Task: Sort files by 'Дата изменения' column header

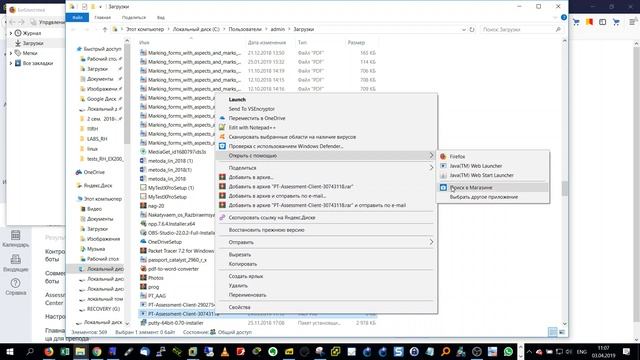Action: coord(267,42)
